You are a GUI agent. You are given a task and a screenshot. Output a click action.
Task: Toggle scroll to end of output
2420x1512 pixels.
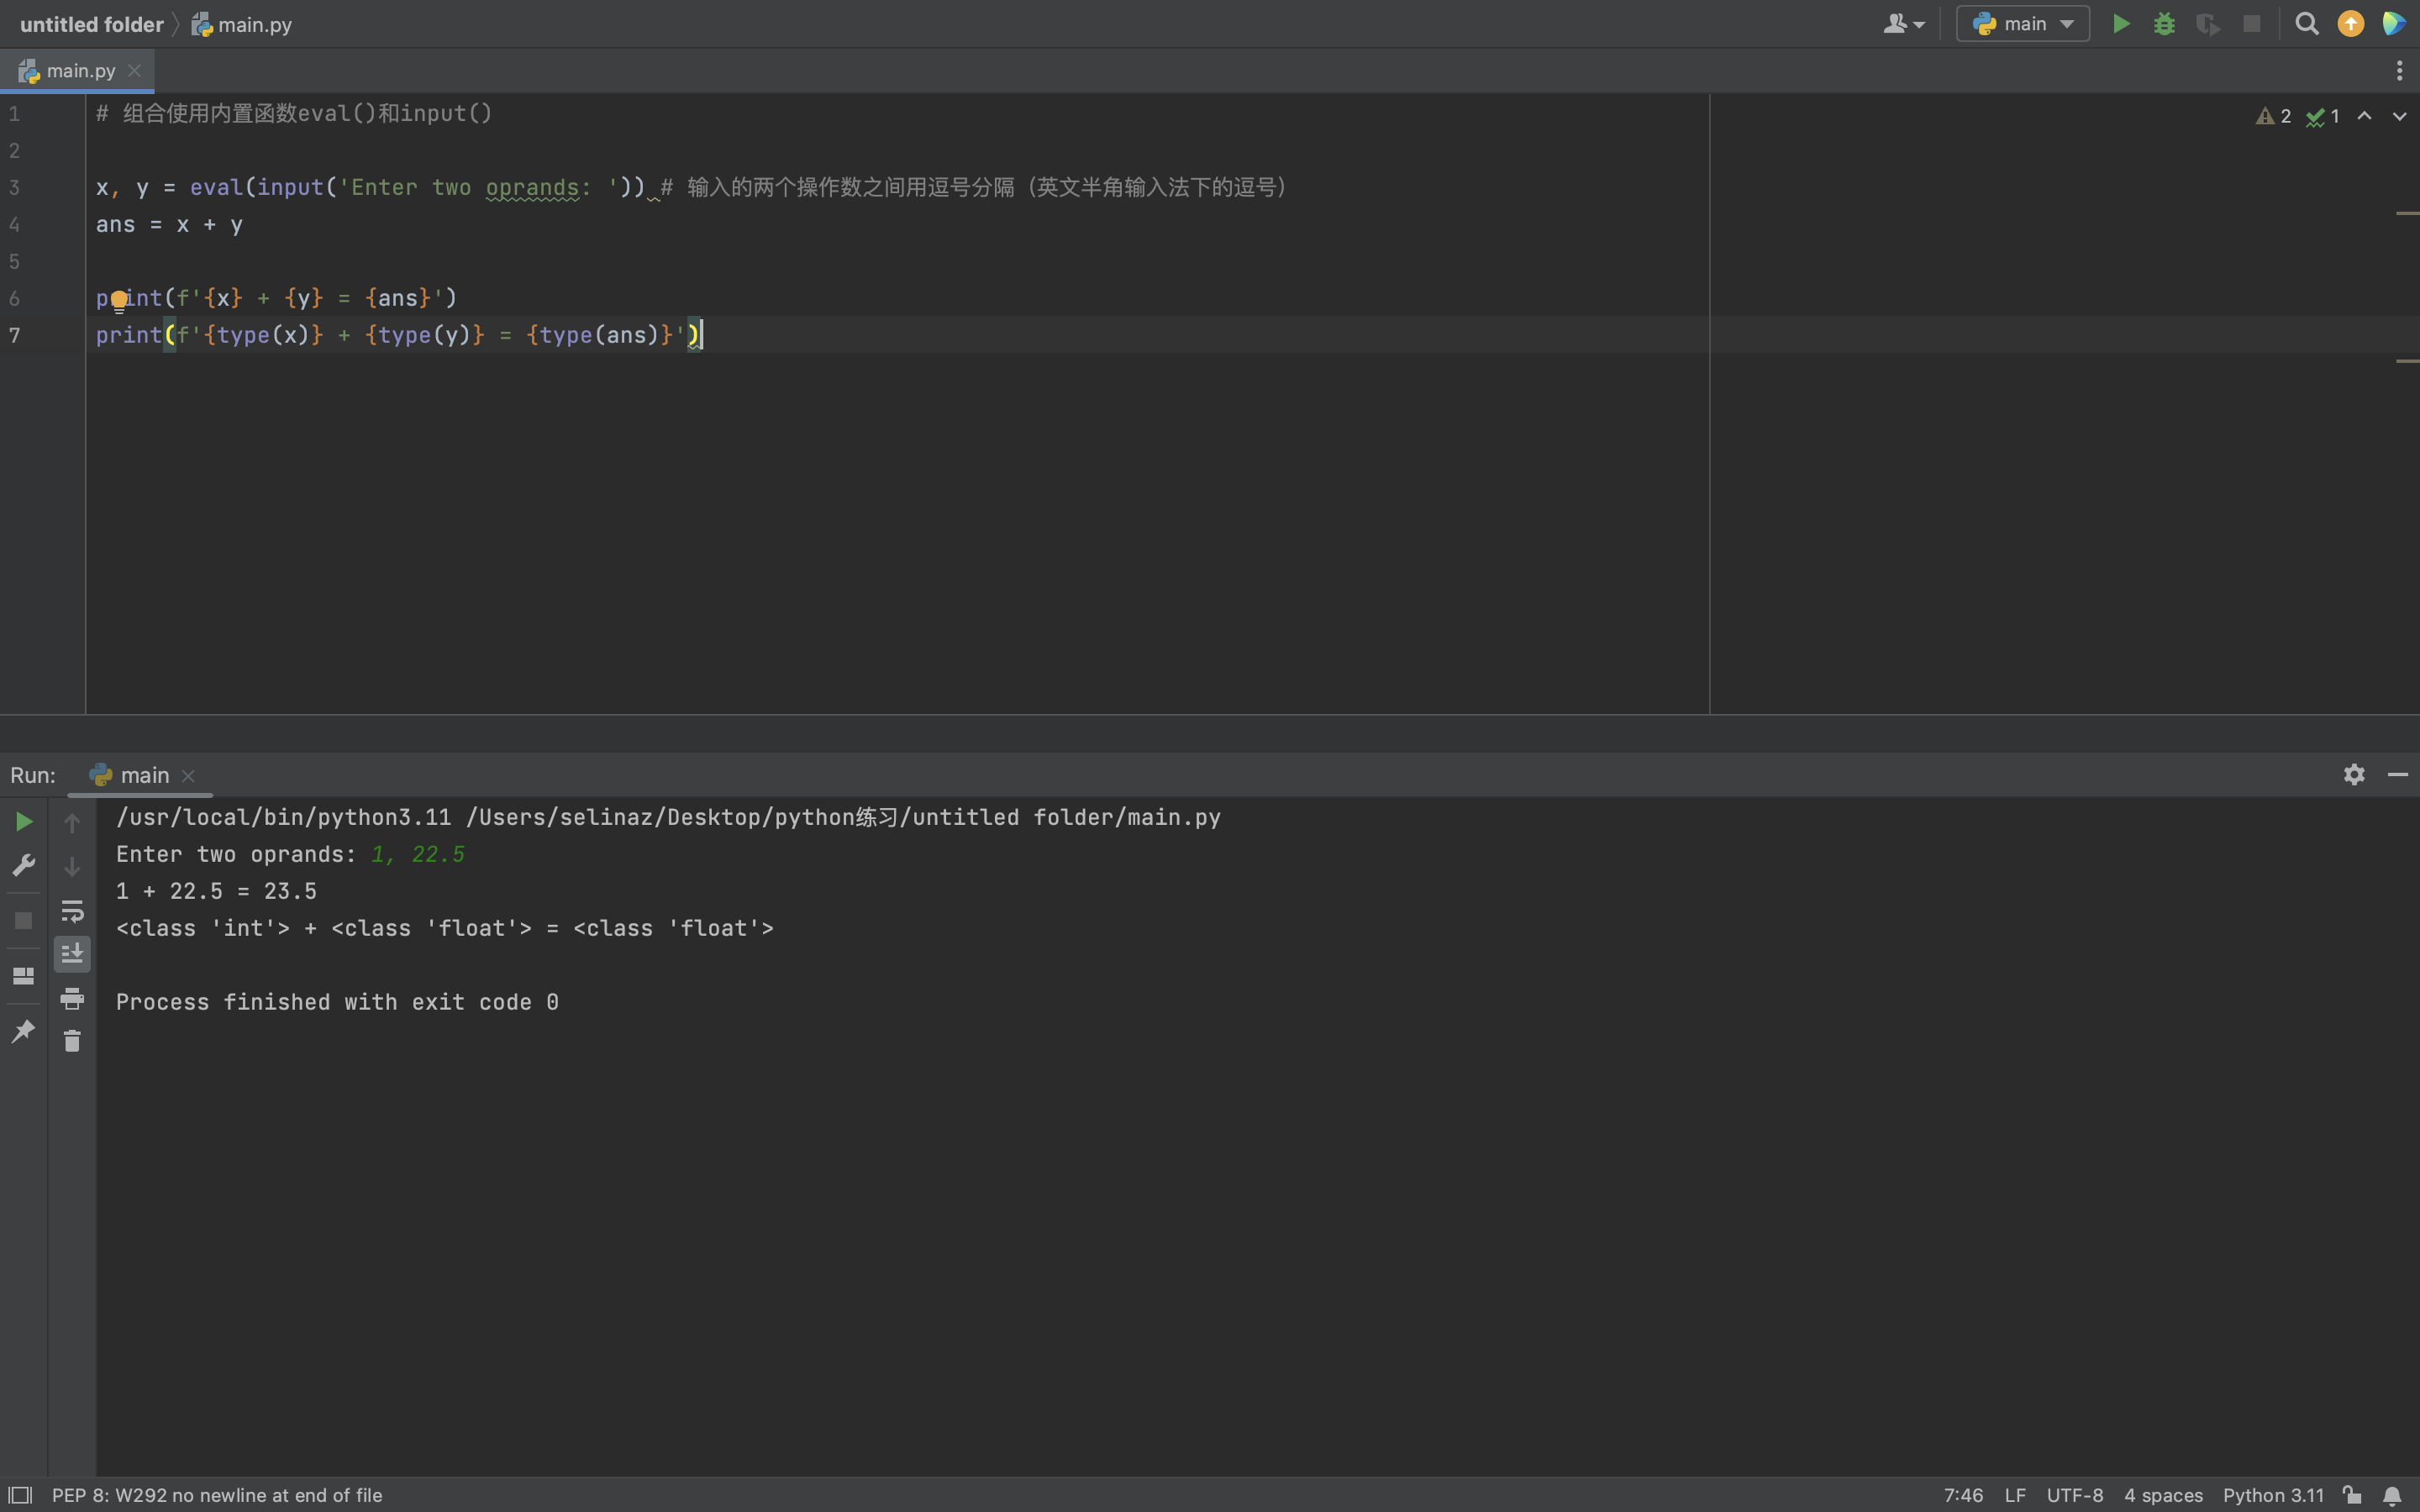[x=72, y=954]
